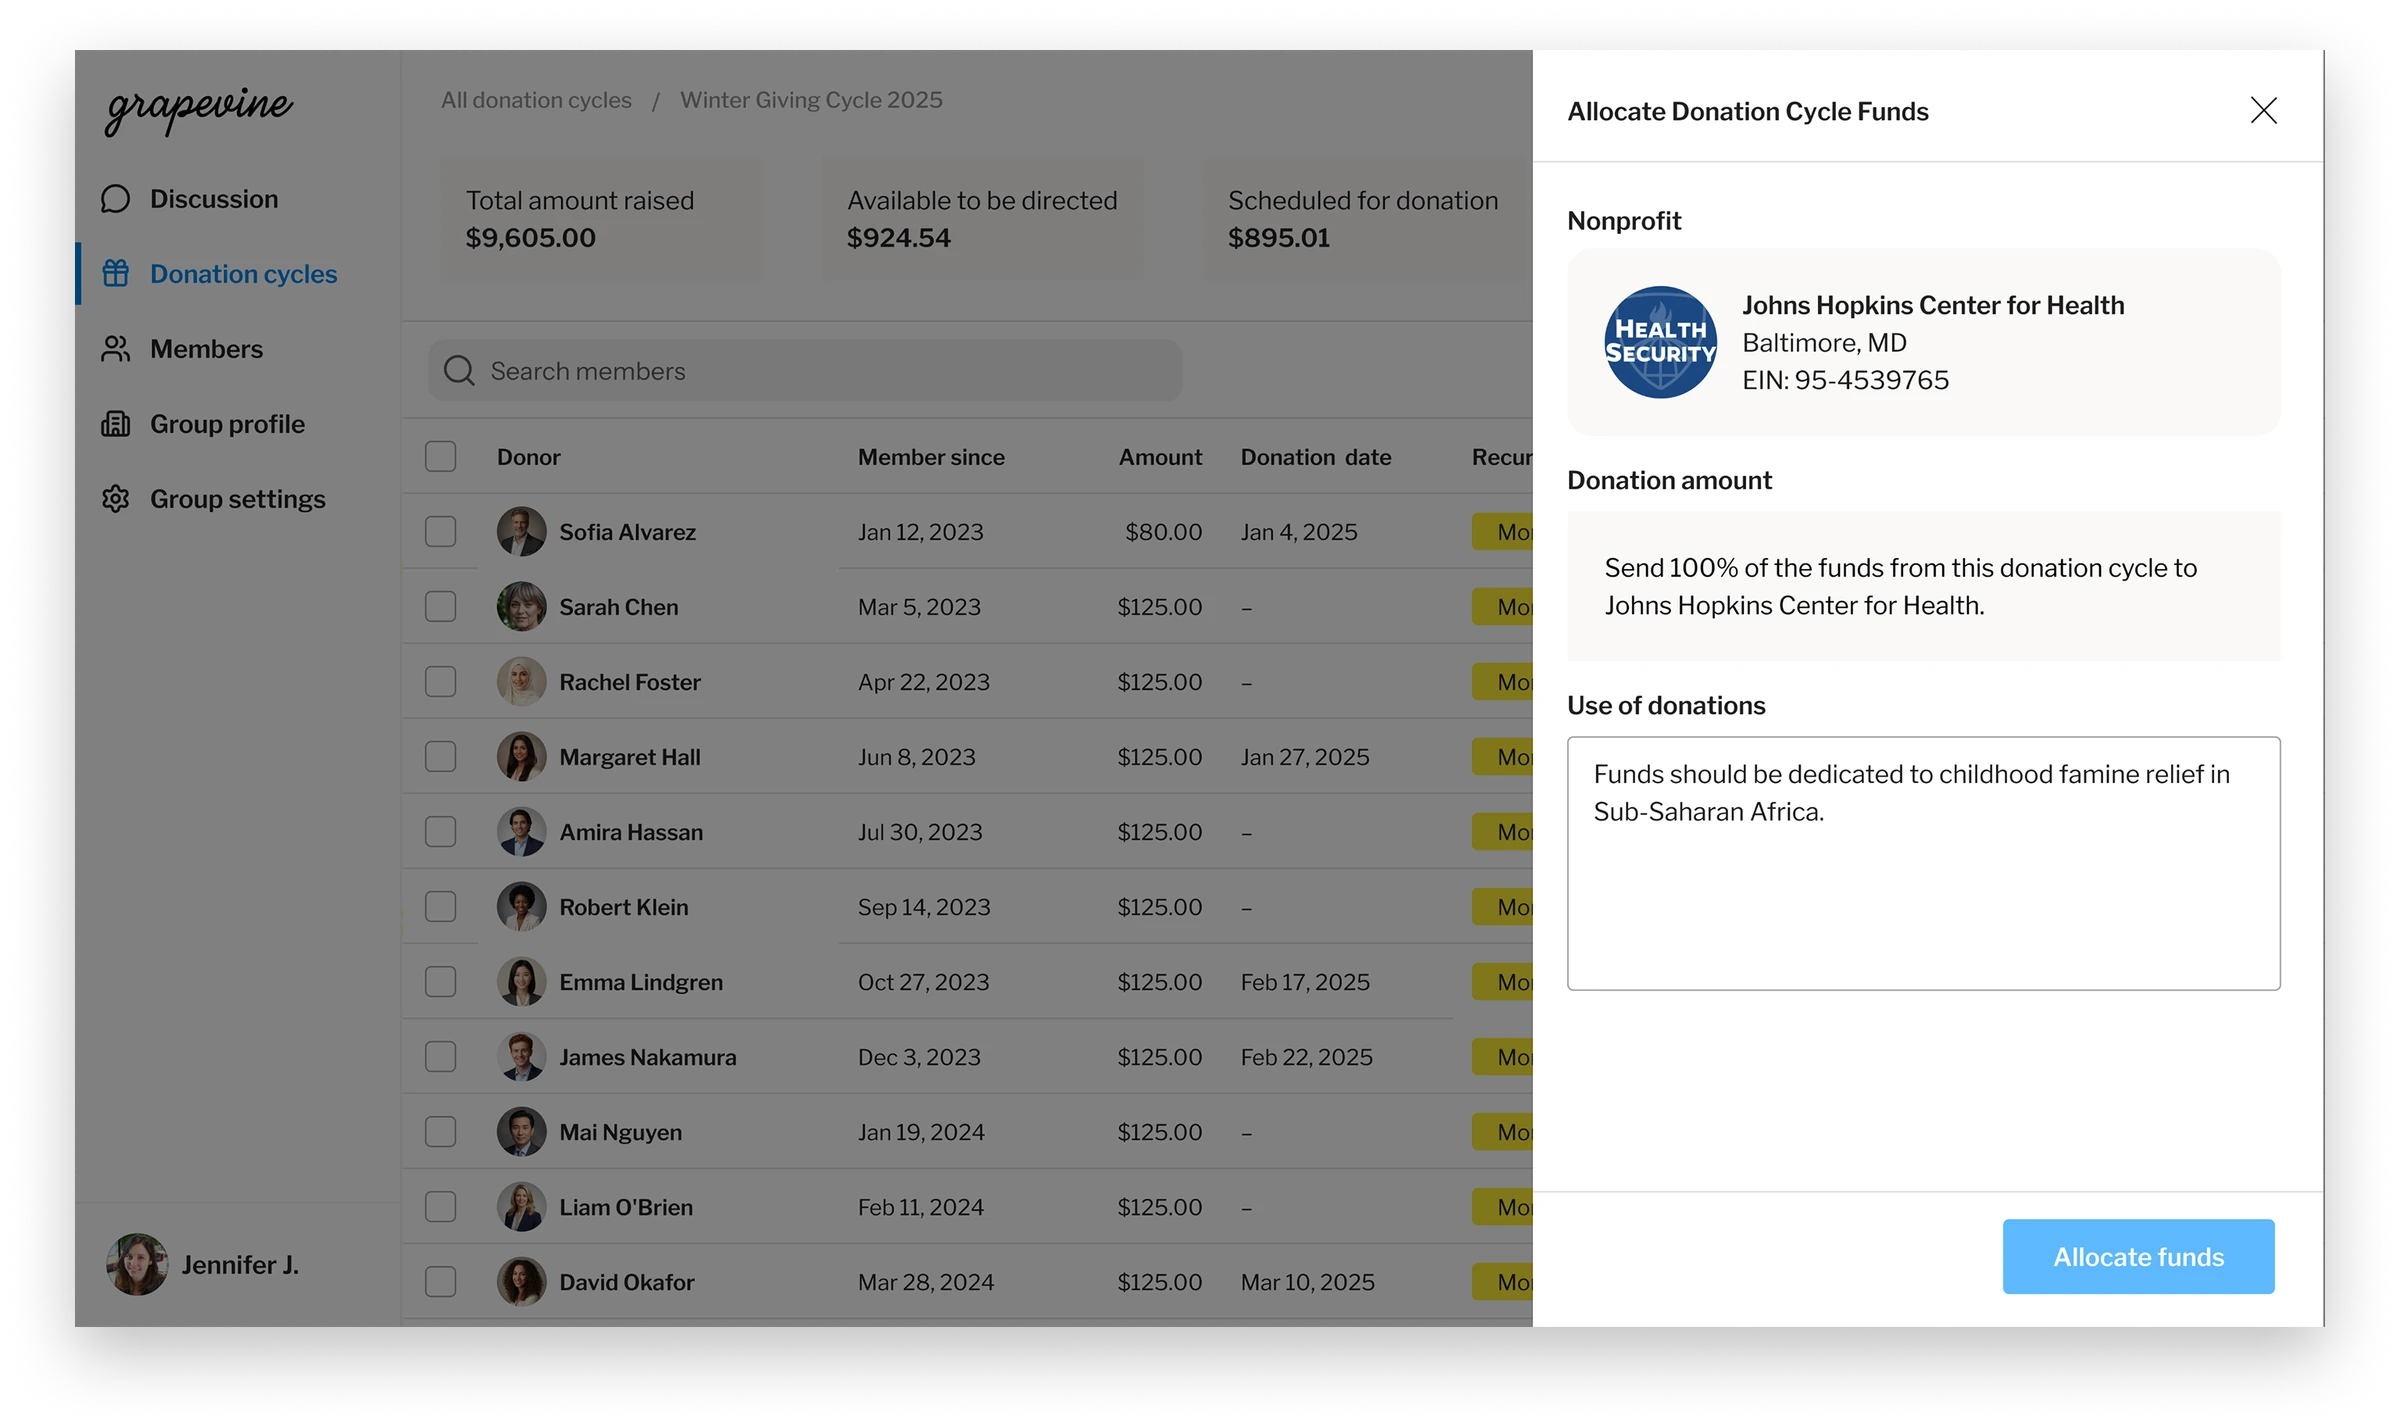Click the Use of donations text area
The width and height of the screenshot is (2400, 1427).
1923,863
